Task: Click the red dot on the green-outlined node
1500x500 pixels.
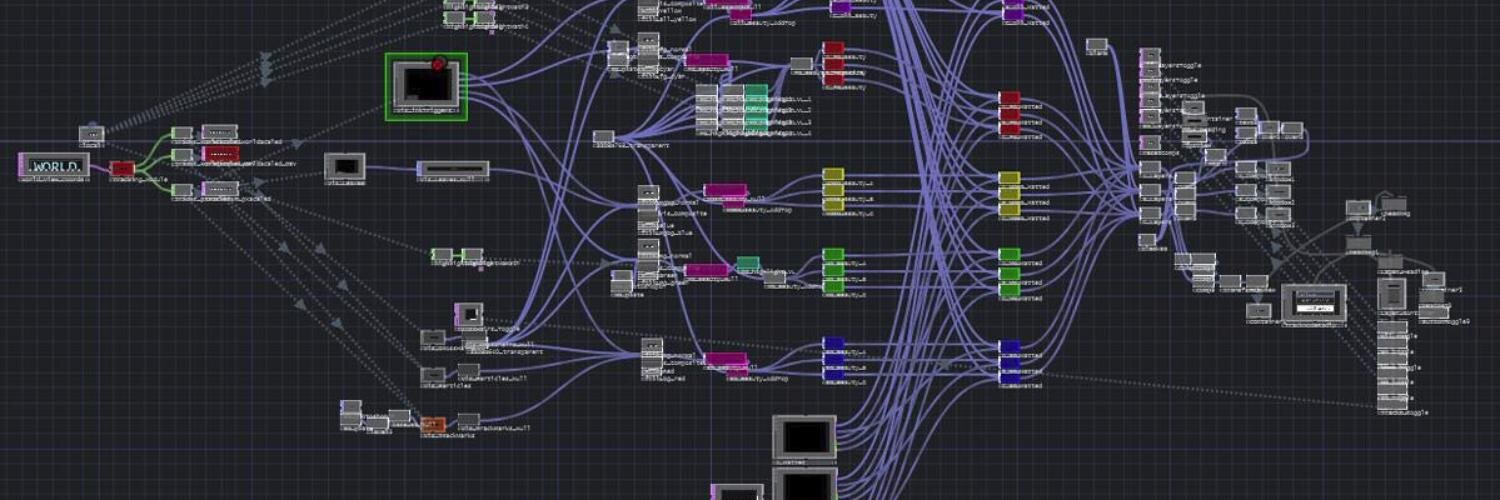Action: point(438,64)
